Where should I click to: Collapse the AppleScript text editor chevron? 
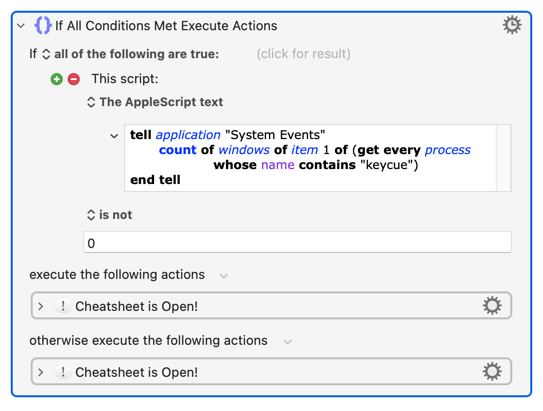click(x=114, y=136)
